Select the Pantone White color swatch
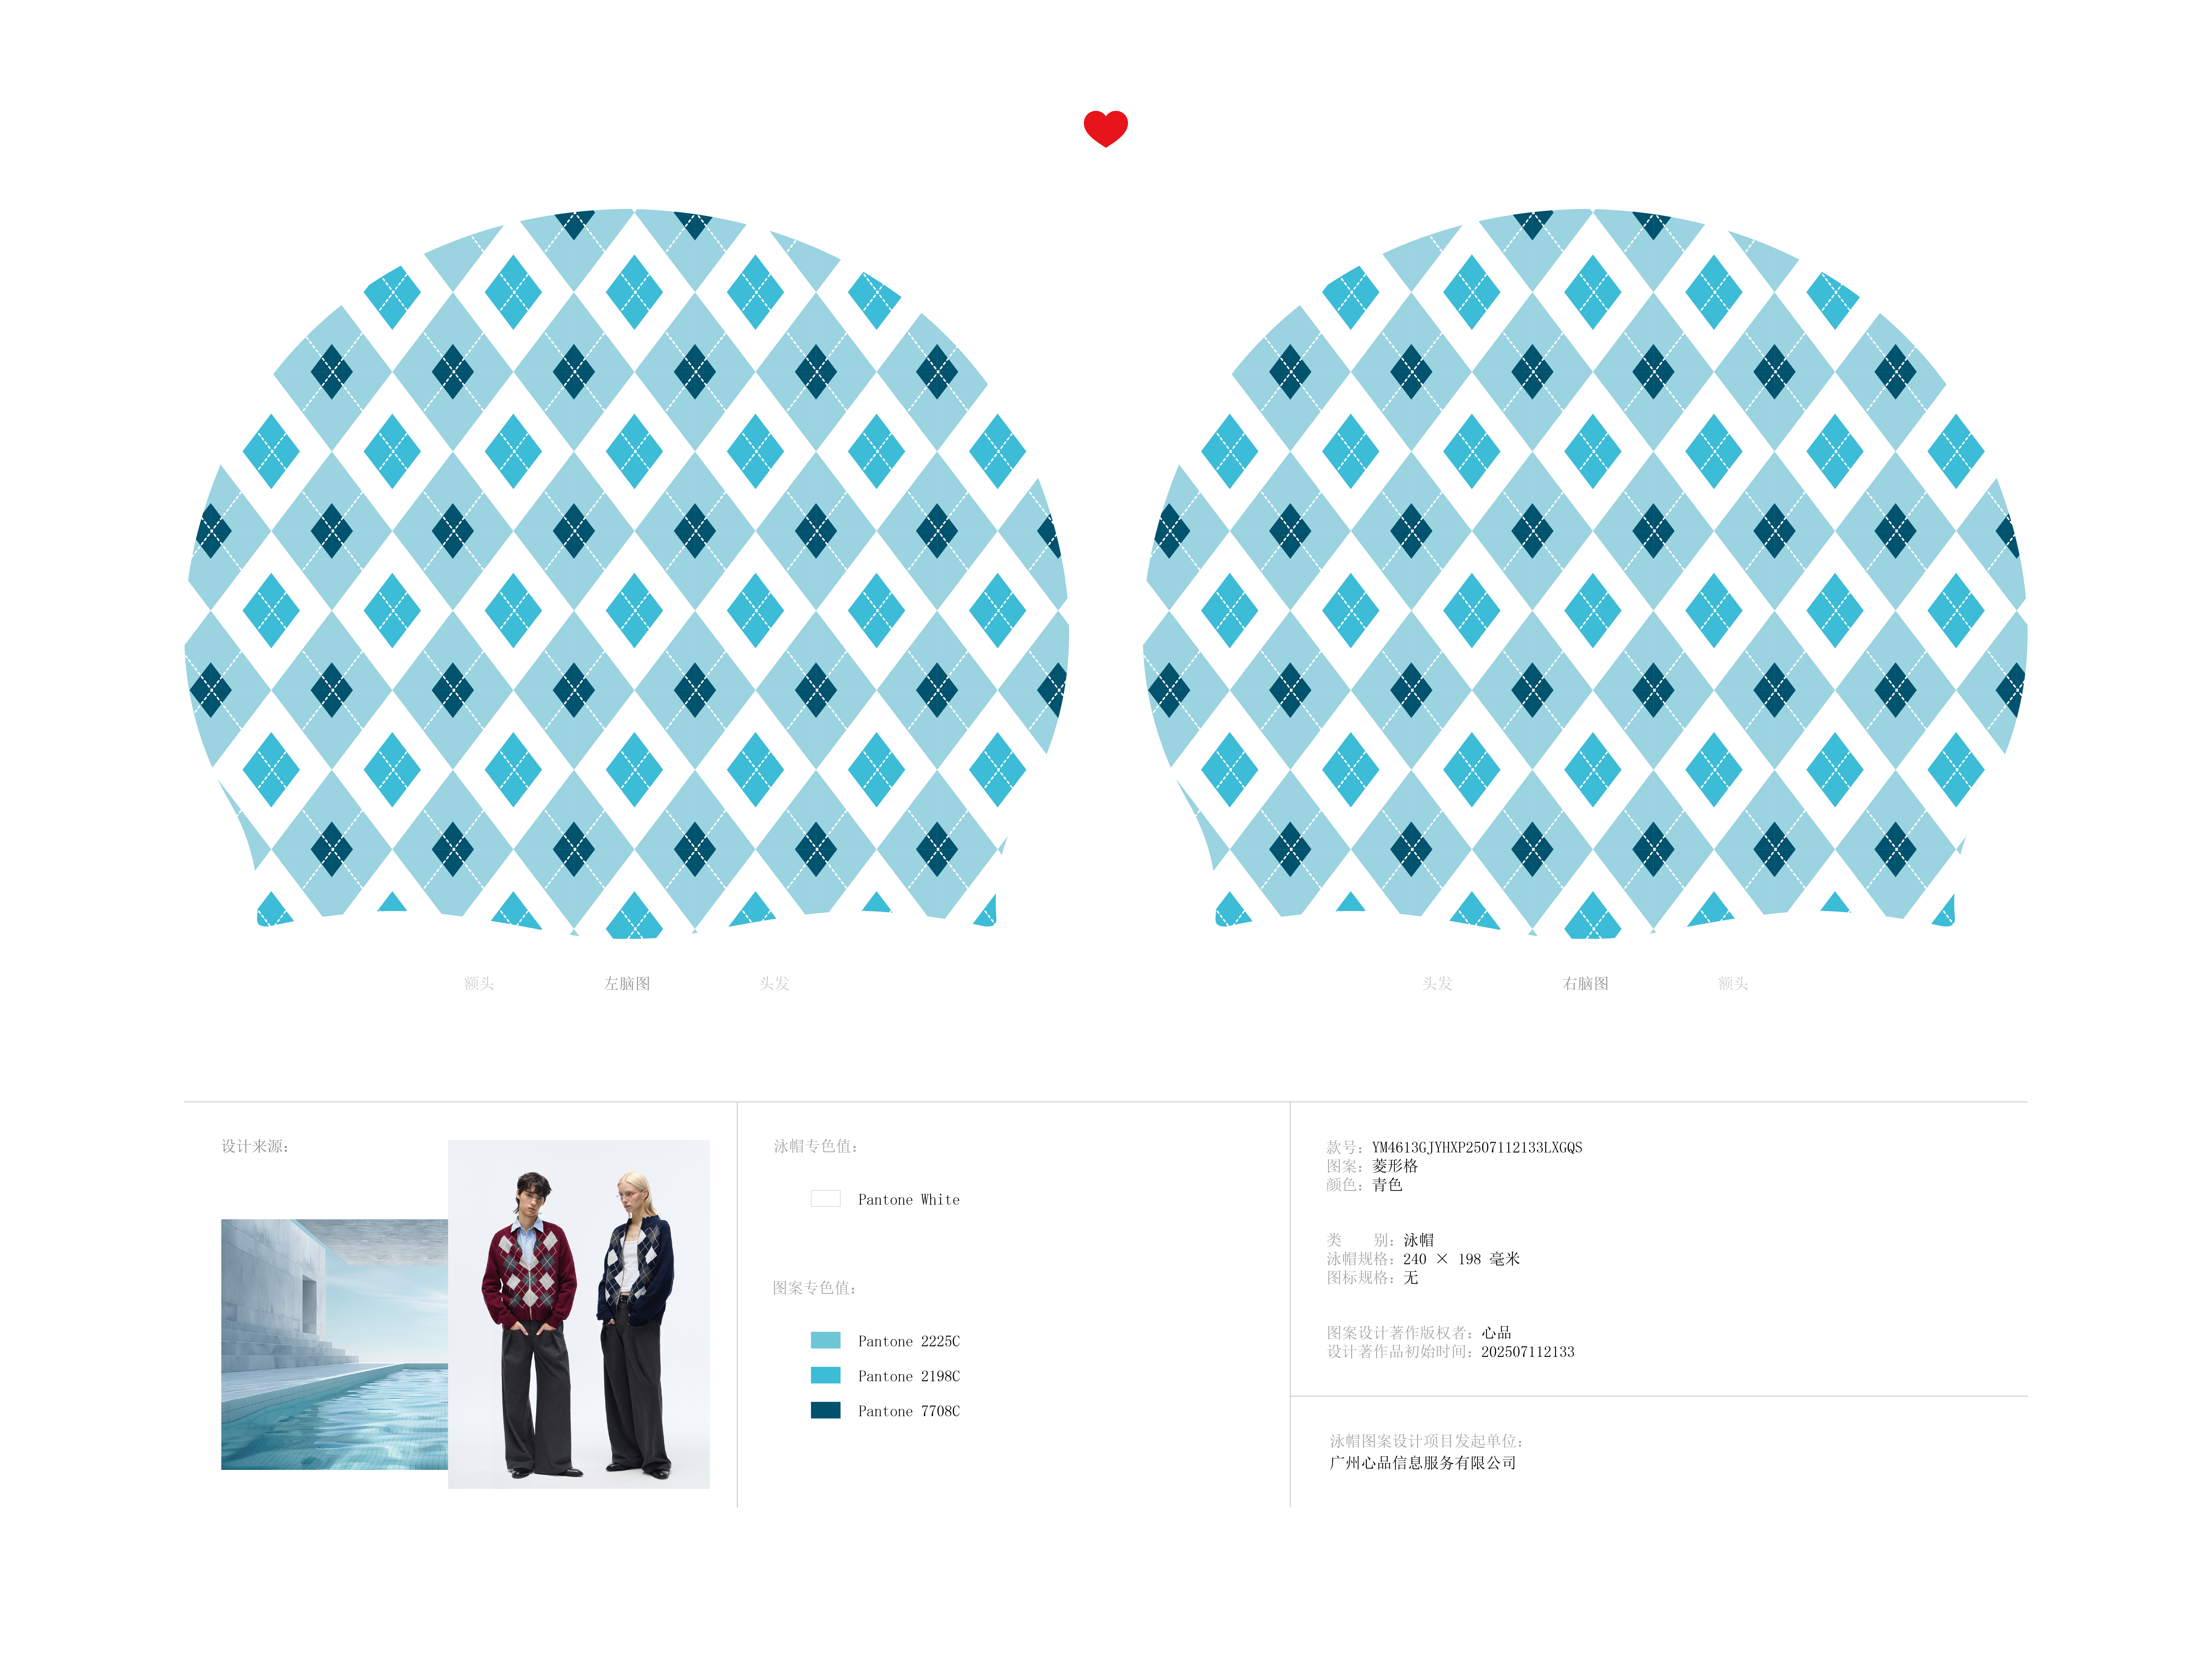 pos(825,1198)
